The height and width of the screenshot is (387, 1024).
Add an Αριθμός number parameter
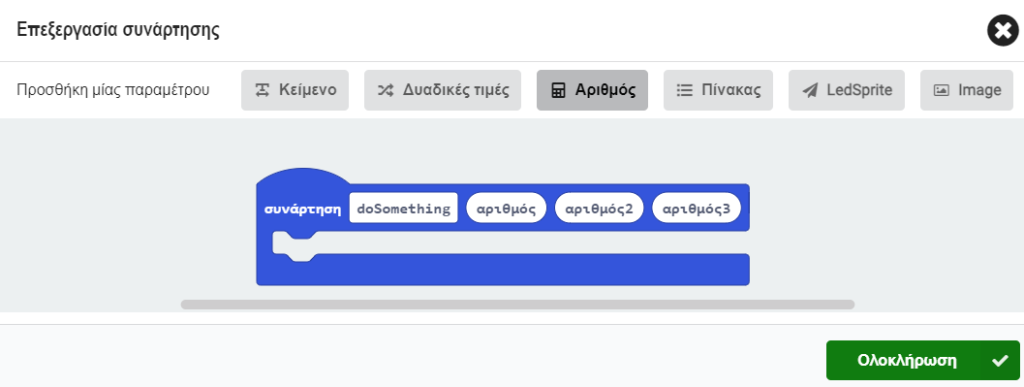(592, 90)
